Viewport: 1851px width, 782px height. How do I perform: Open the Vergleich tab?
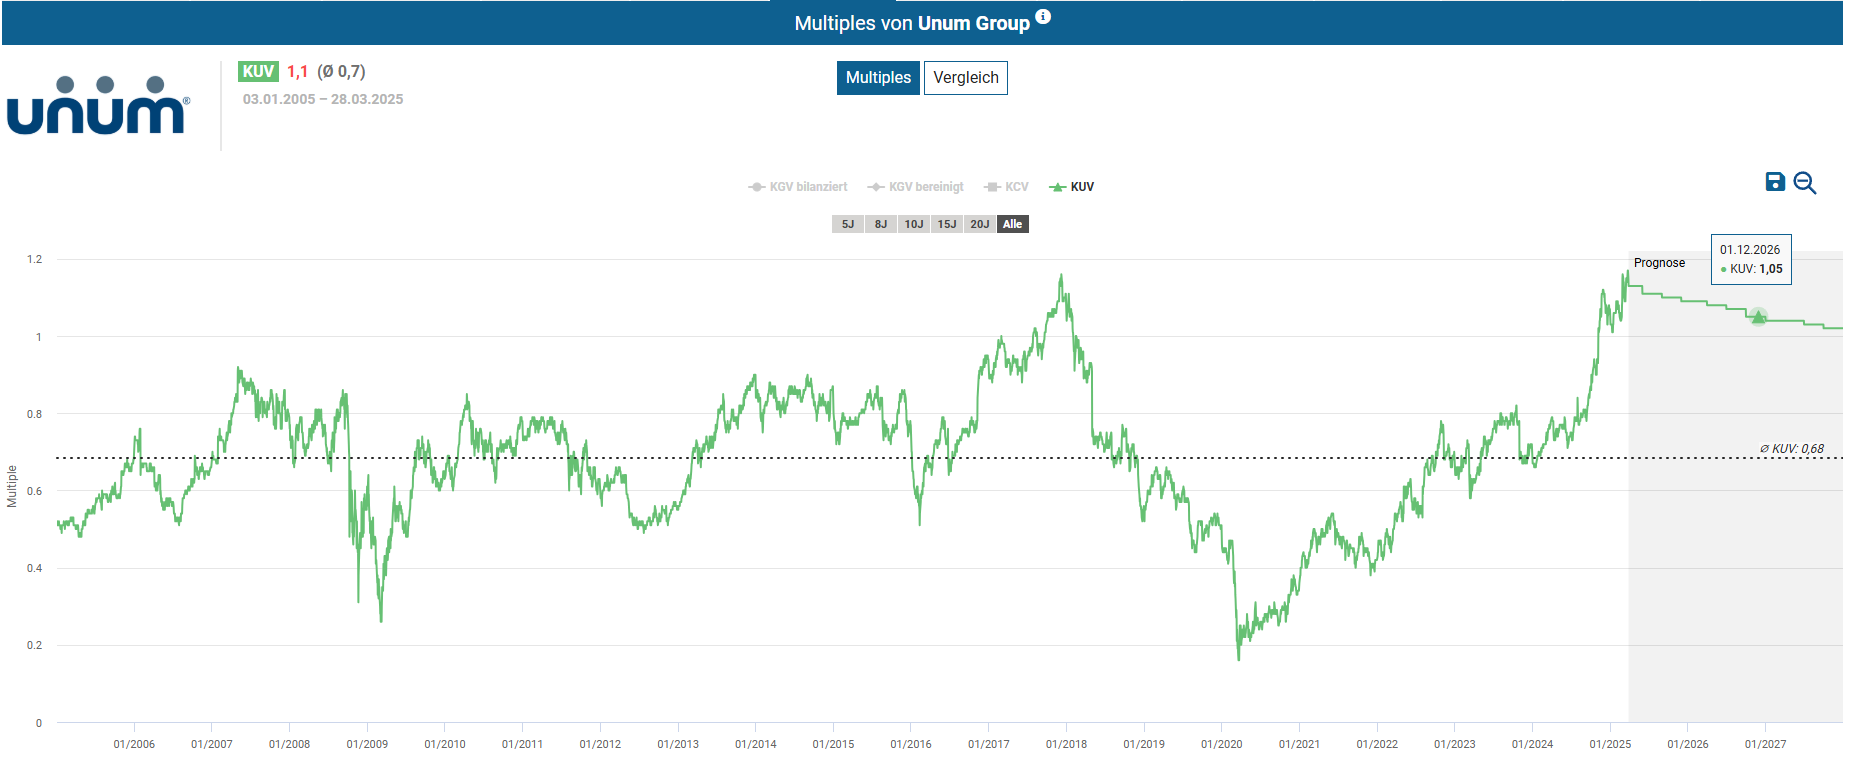point(965,78)
